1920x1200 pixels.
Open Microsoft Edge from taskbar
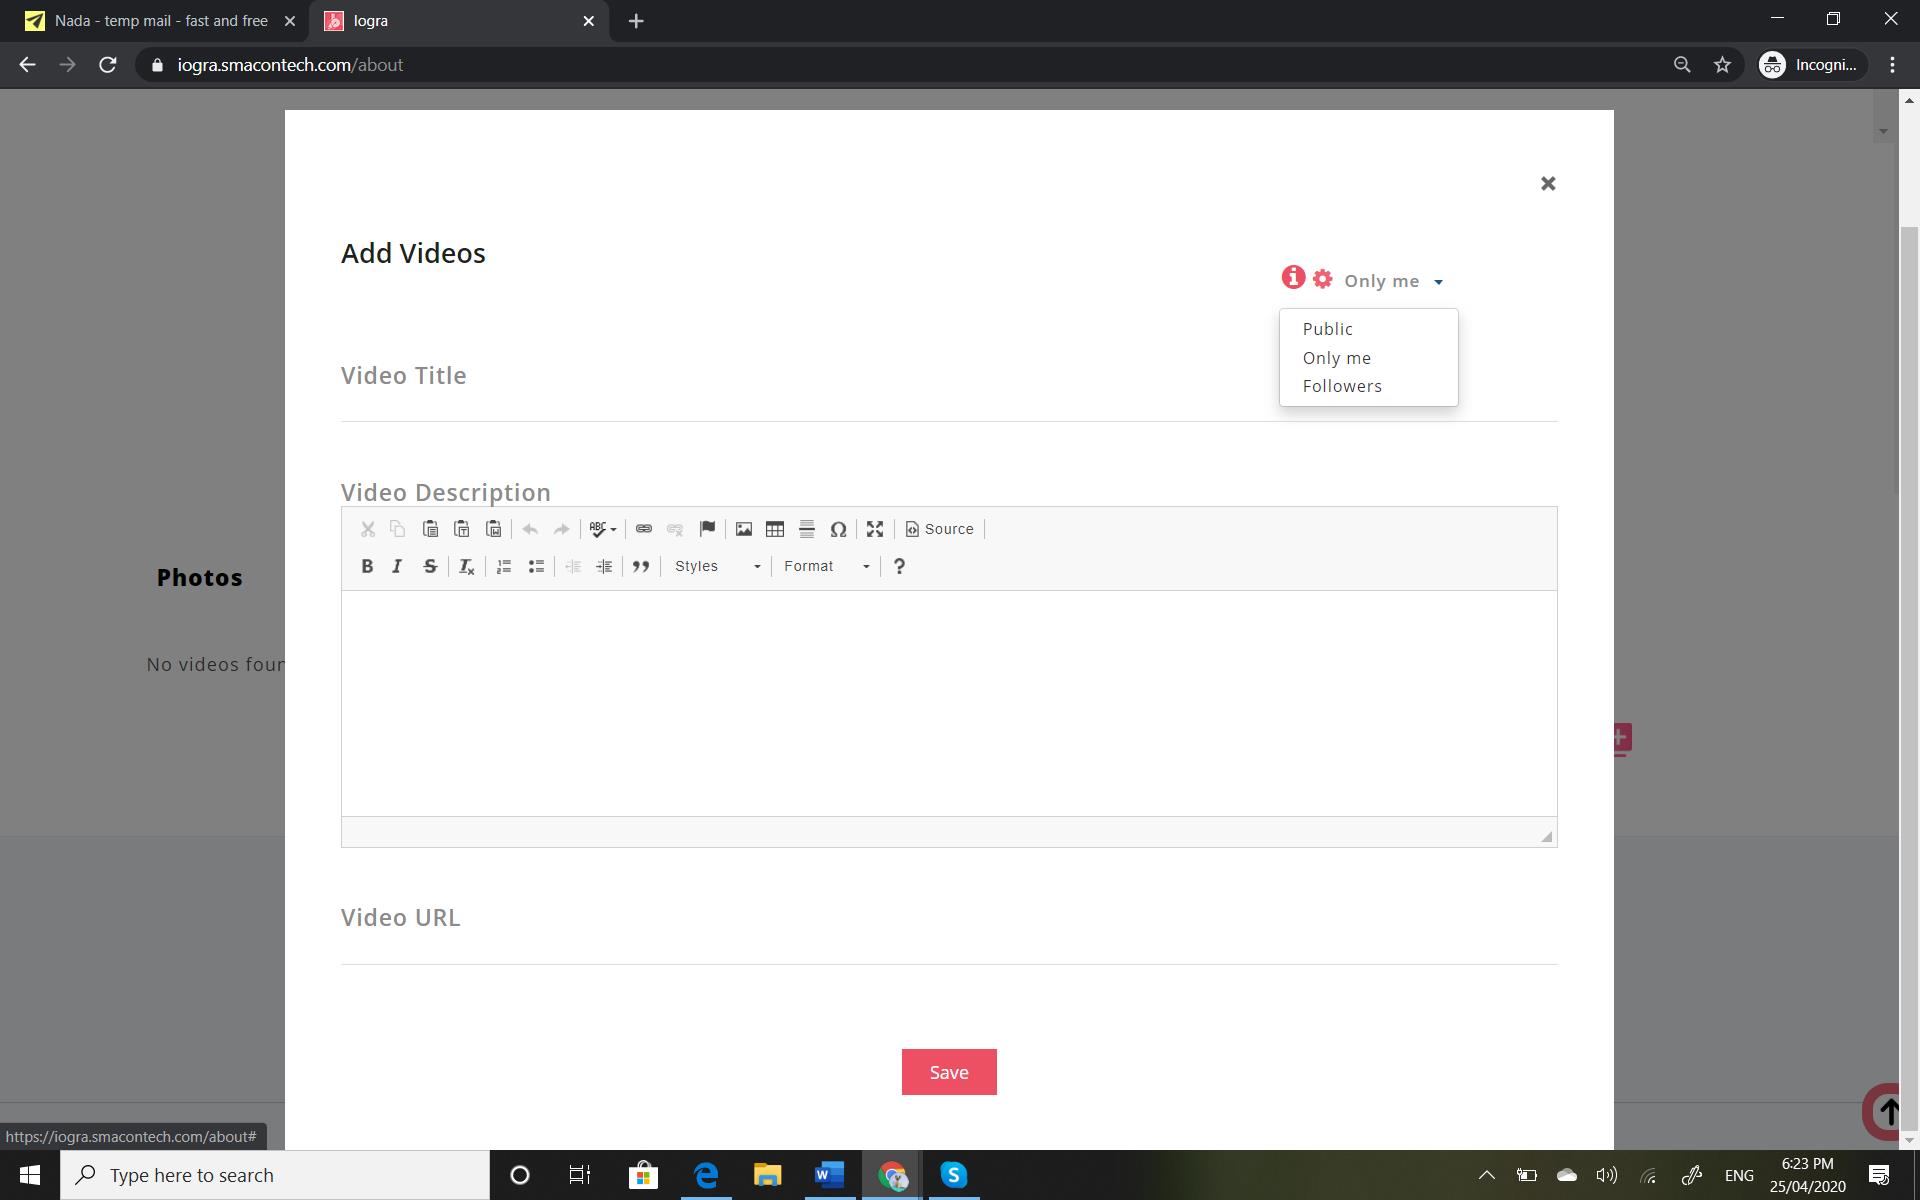[x=706, y=1175]
